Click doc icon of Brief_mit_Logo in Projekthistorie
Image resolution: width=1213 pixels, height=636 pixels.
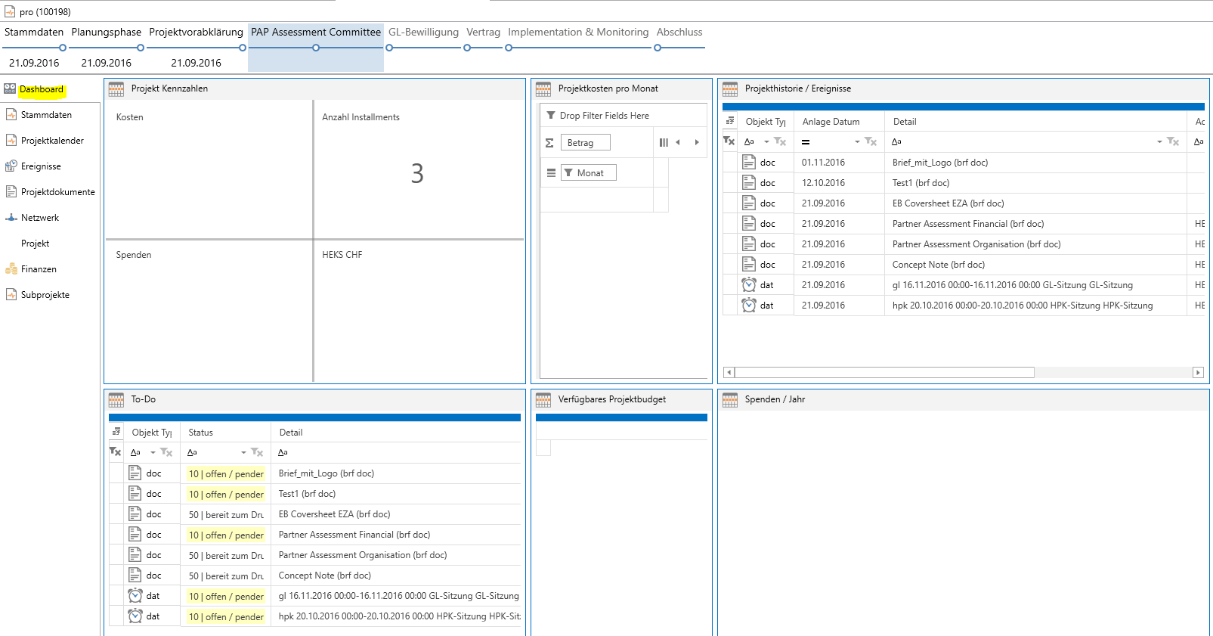click(749, 162)
